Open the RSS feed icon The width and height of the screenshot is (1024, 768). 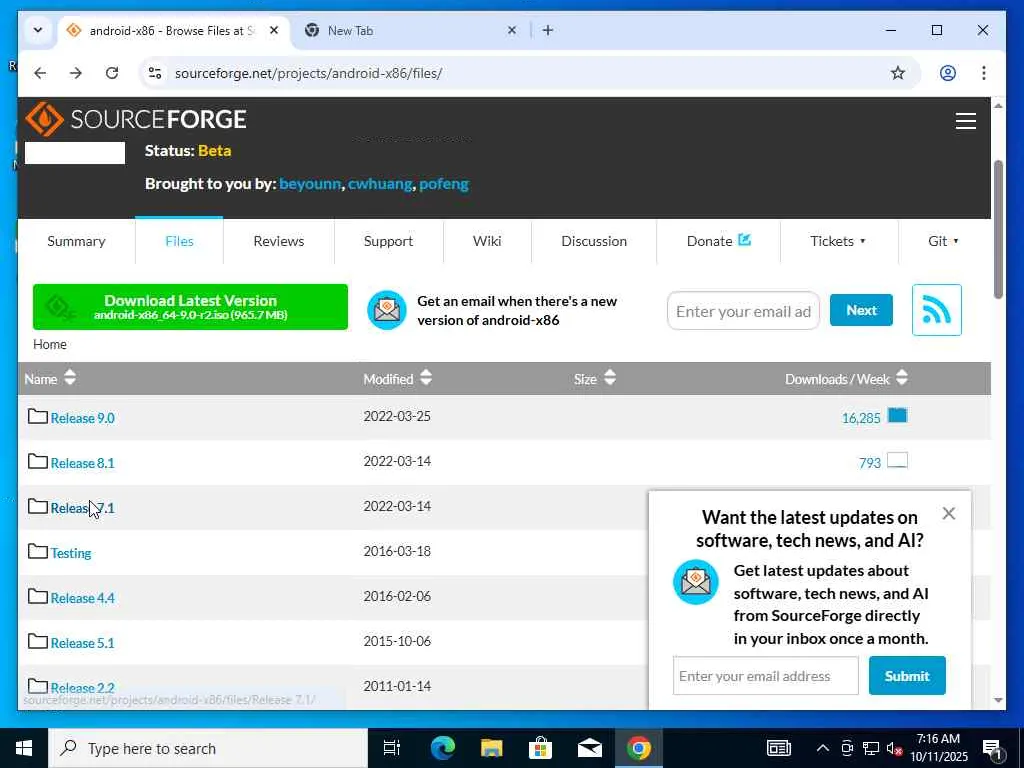point(936,310)
